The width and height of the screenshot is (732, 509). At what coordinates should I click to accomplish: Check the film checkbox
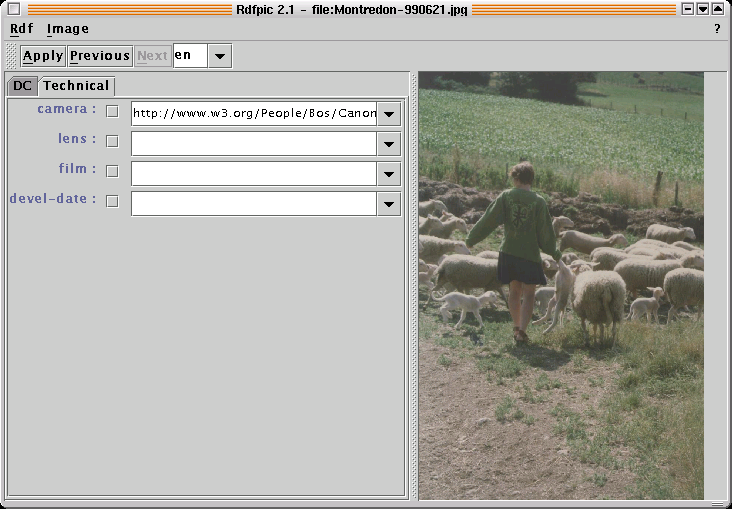point(112,171)
